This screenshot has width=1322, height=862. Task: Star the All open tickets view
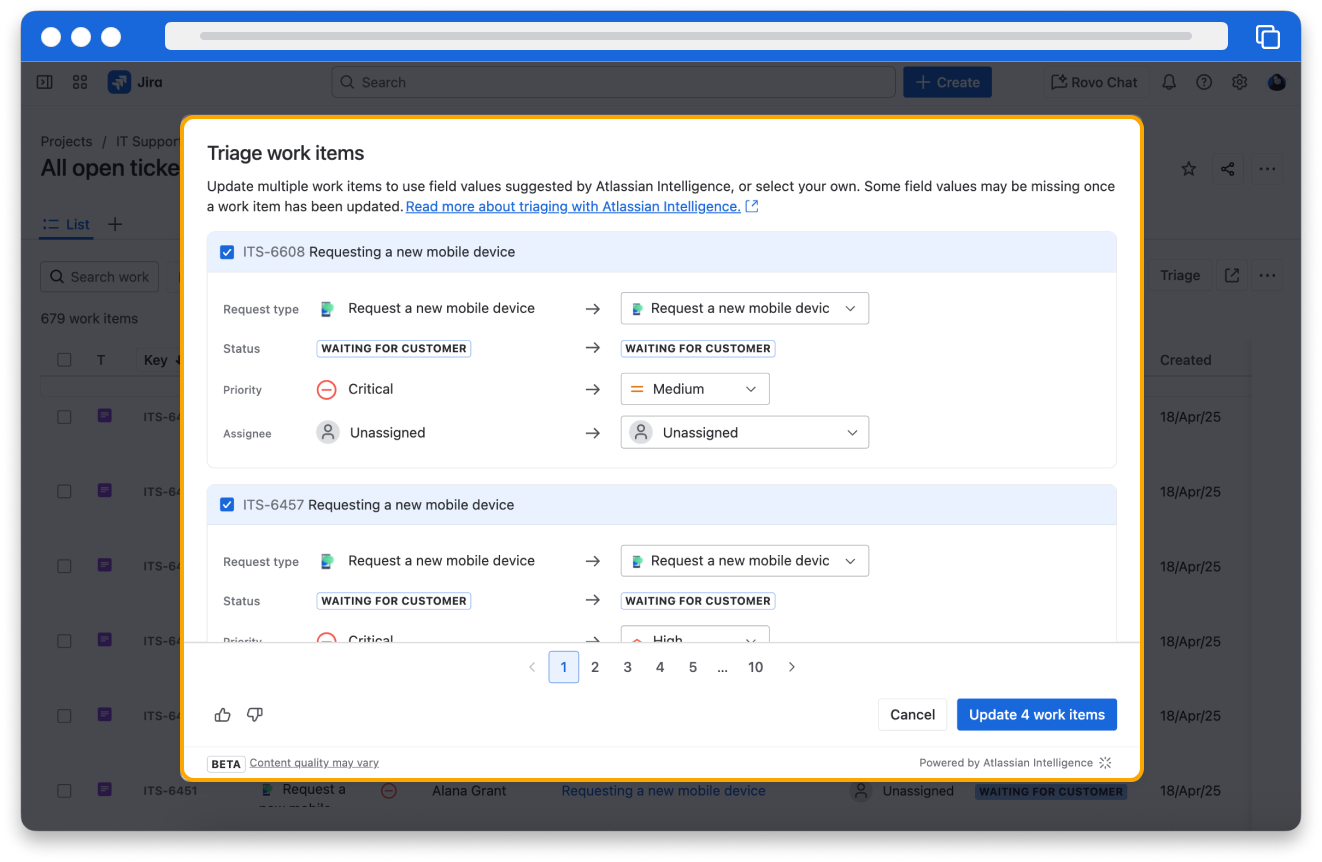1189,169
